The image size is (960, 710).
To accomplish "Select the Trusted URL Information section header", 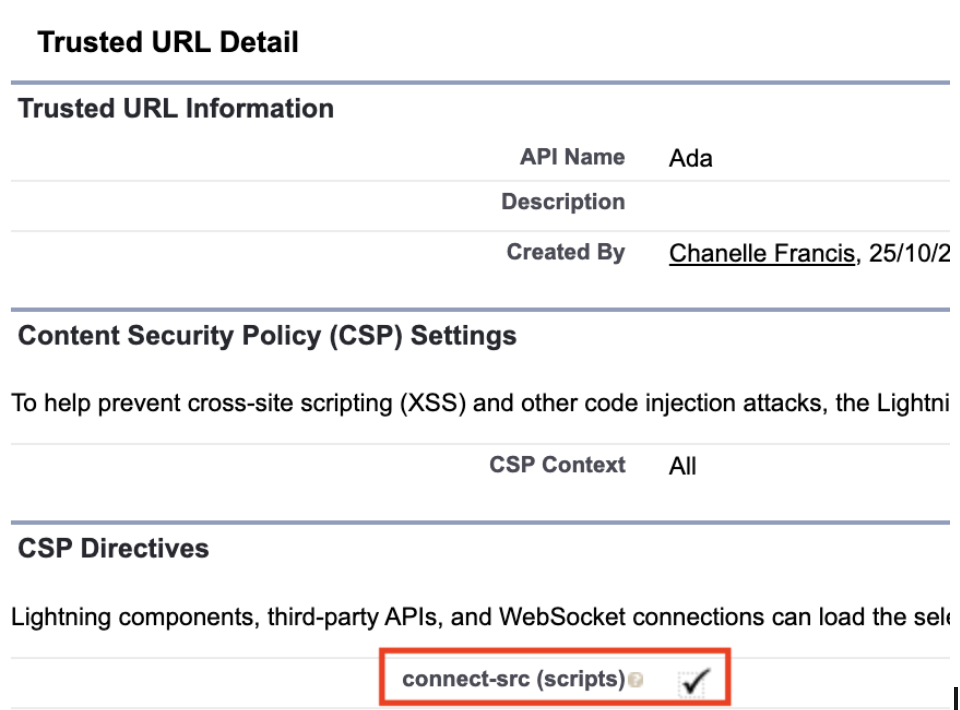I will pos(176,108).
